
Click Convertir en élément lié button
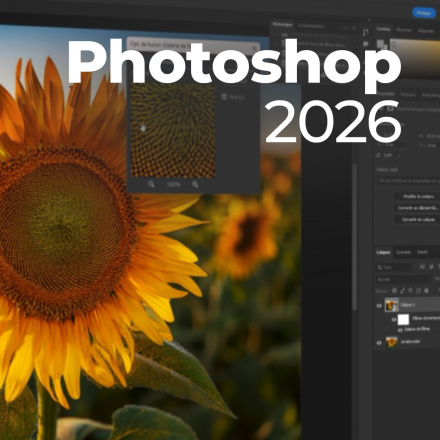pos(418,208)
